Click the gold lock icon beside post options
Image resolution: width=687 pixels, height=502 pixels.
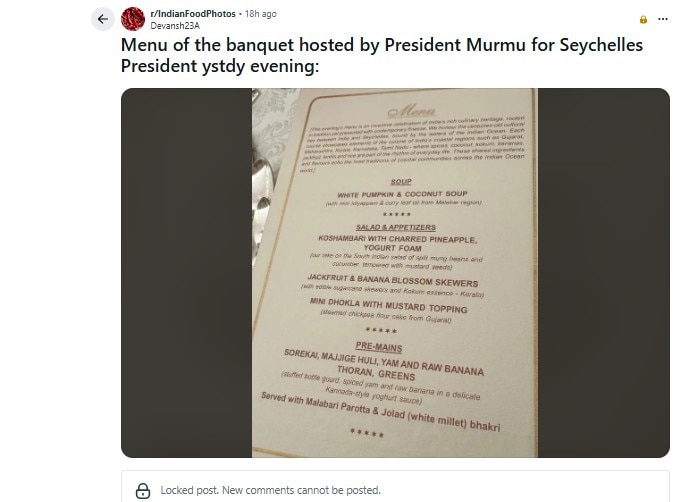tap(642, 19)
